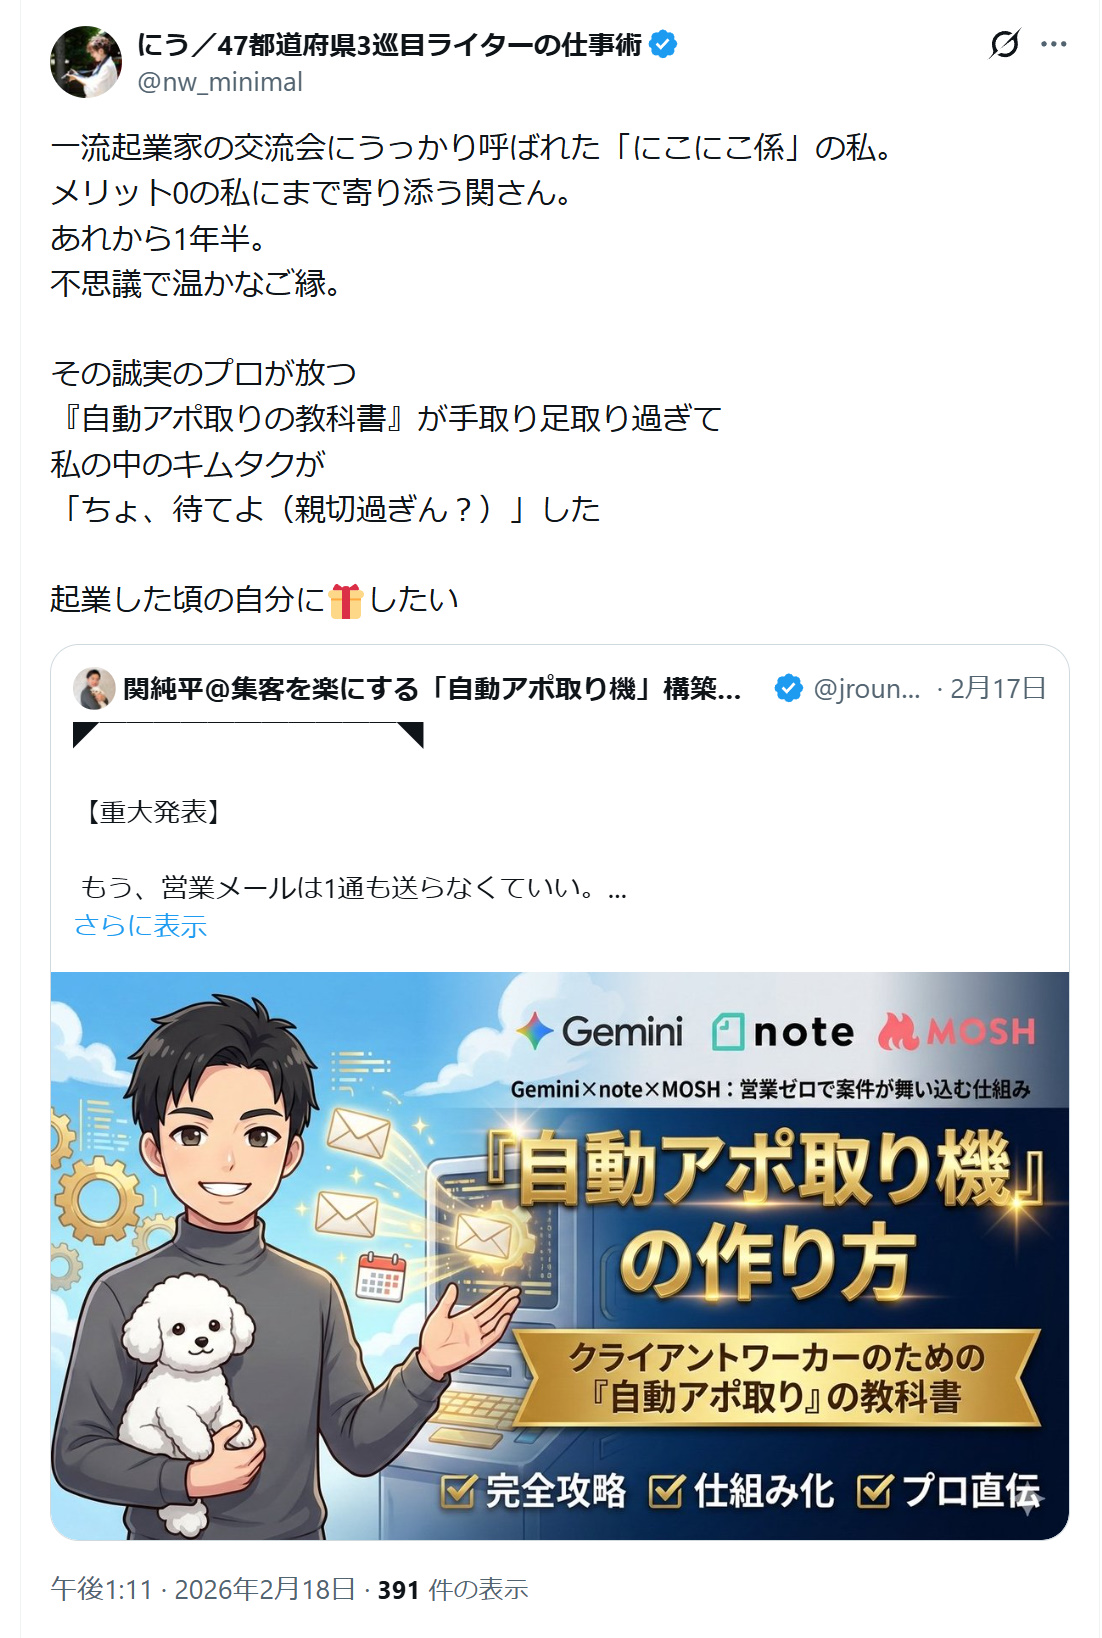This screenshot has height=1638, width=1102.
Task: Click the 仕組み化 checkbox in the banner
Action: [666, 1491]
